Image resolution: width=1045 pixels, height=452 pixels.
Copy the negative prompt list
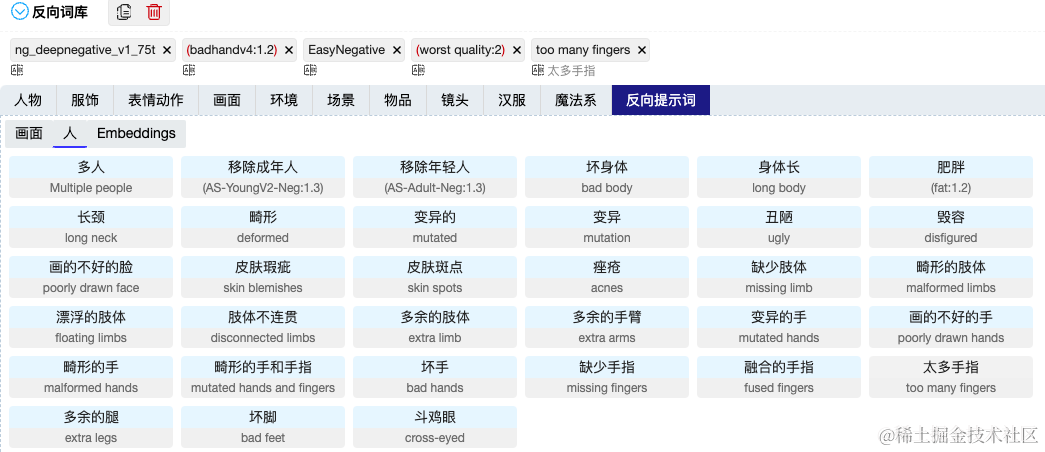123,12
